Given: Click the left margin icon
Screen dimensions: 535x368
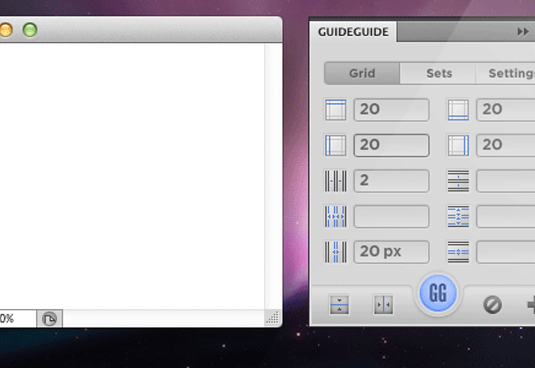Looking at the screenshot, I should 335,145.
